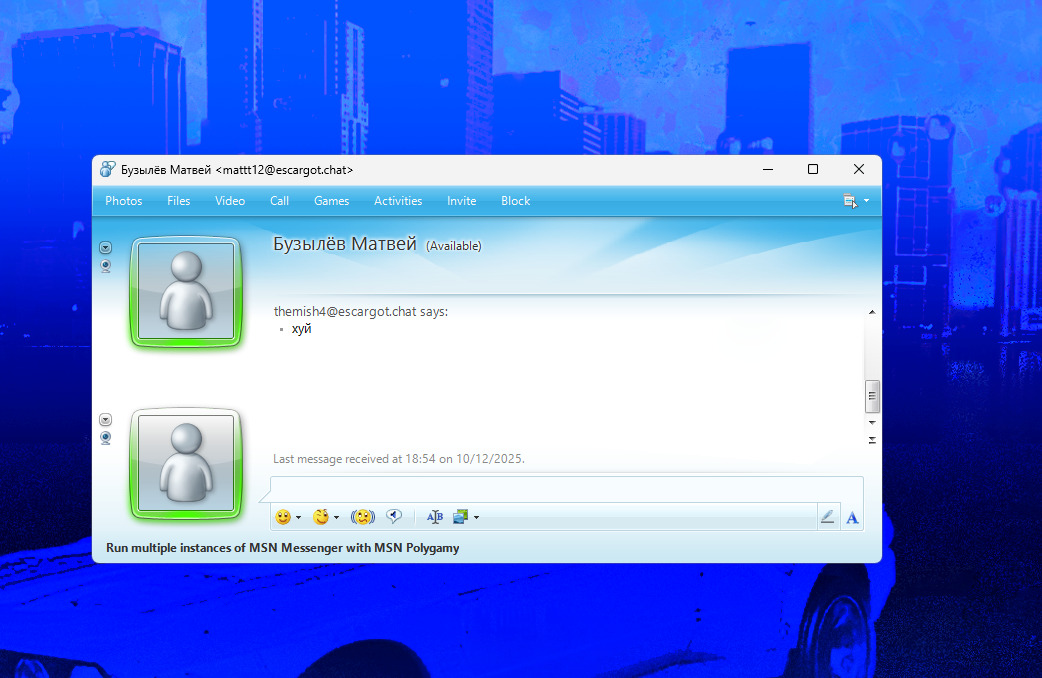Click the last message received timestamp
The image size is (1042, 678).
pos(399,459)
